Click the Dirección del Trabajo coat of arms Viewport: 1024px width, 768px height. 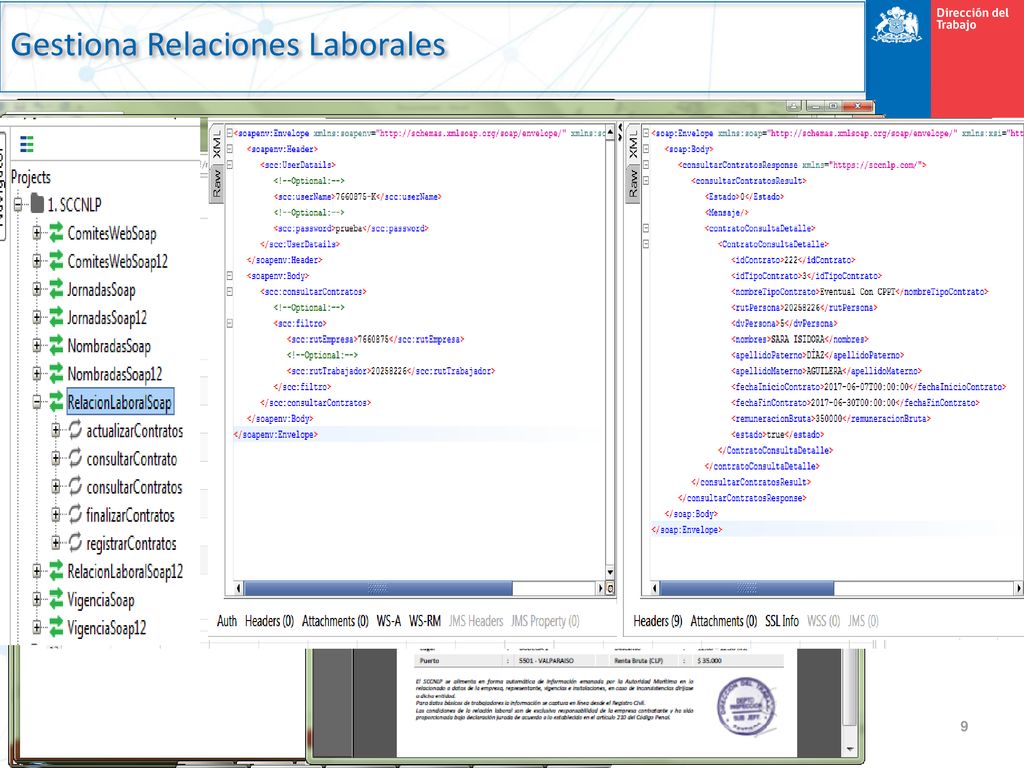tap(896, 25)
